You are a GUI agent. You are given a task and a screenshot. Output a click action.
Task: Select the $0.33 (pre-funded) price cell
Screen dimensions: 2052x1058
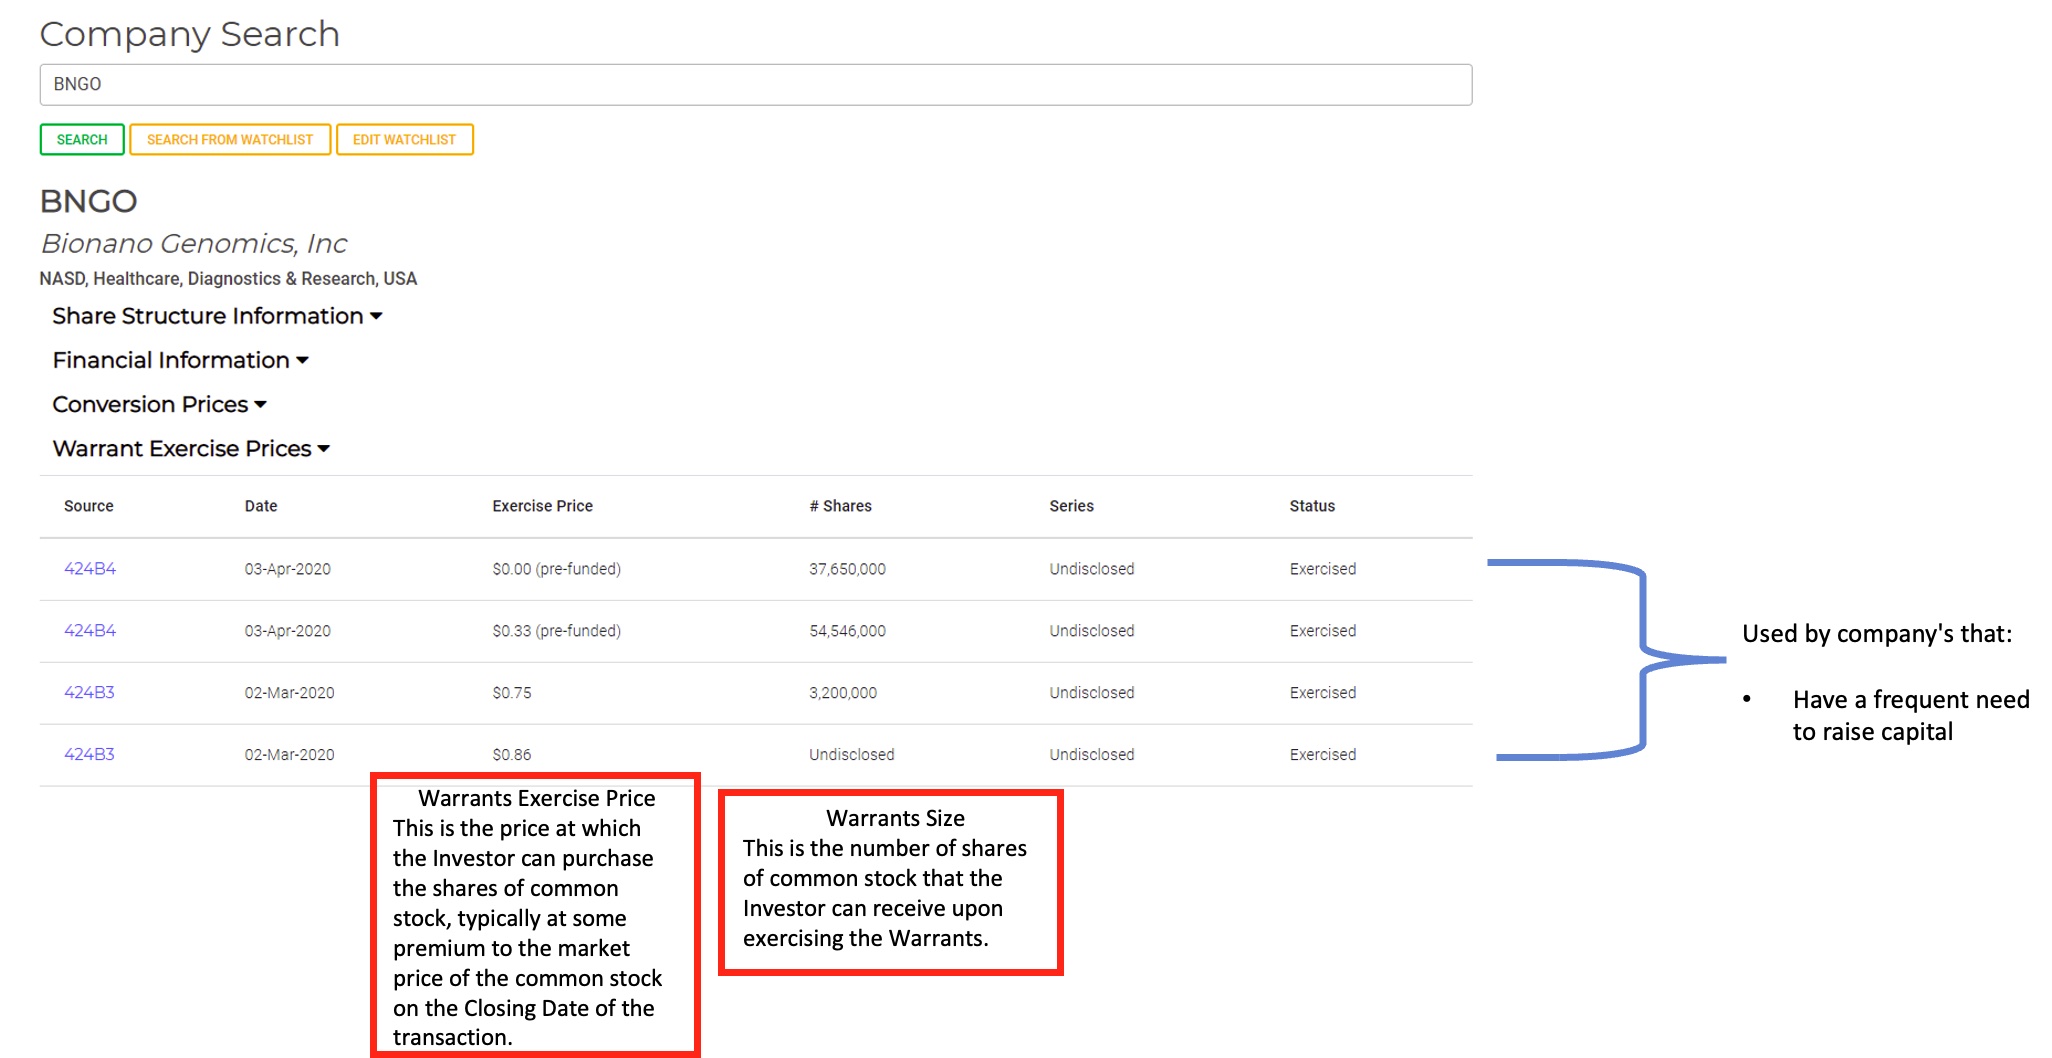click(557, 631)
